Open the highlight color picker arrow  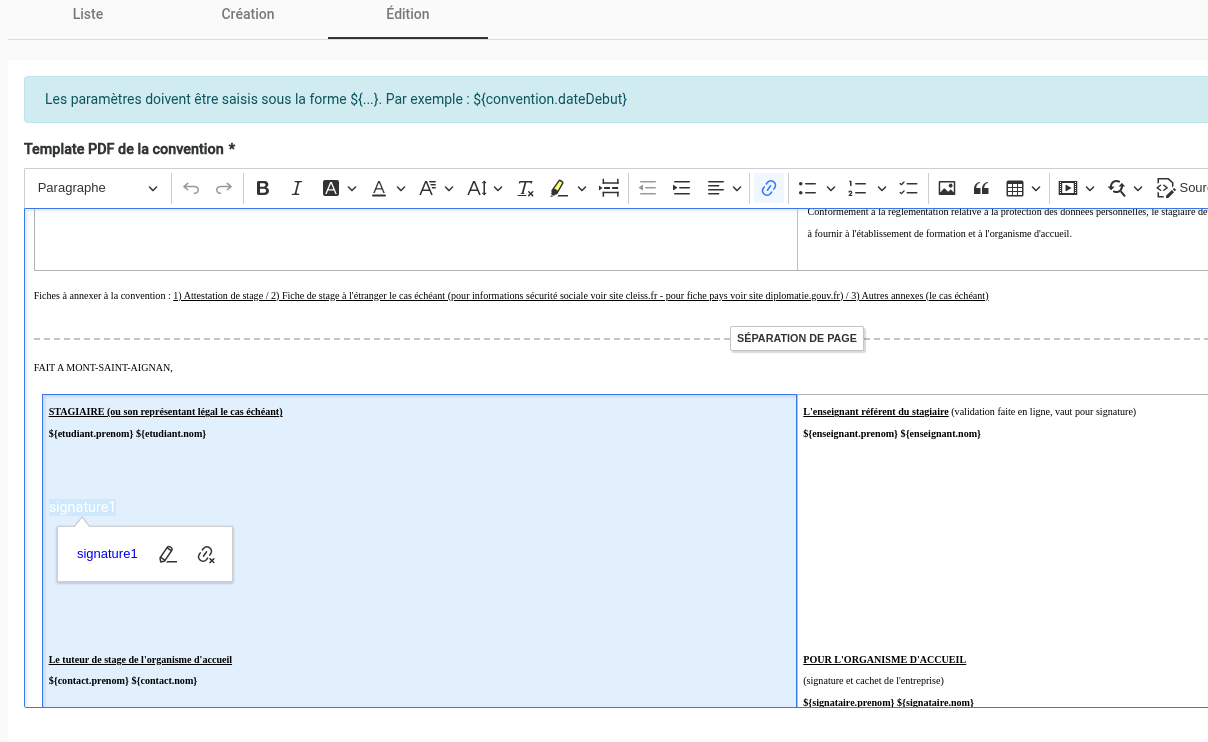[581, 188]
